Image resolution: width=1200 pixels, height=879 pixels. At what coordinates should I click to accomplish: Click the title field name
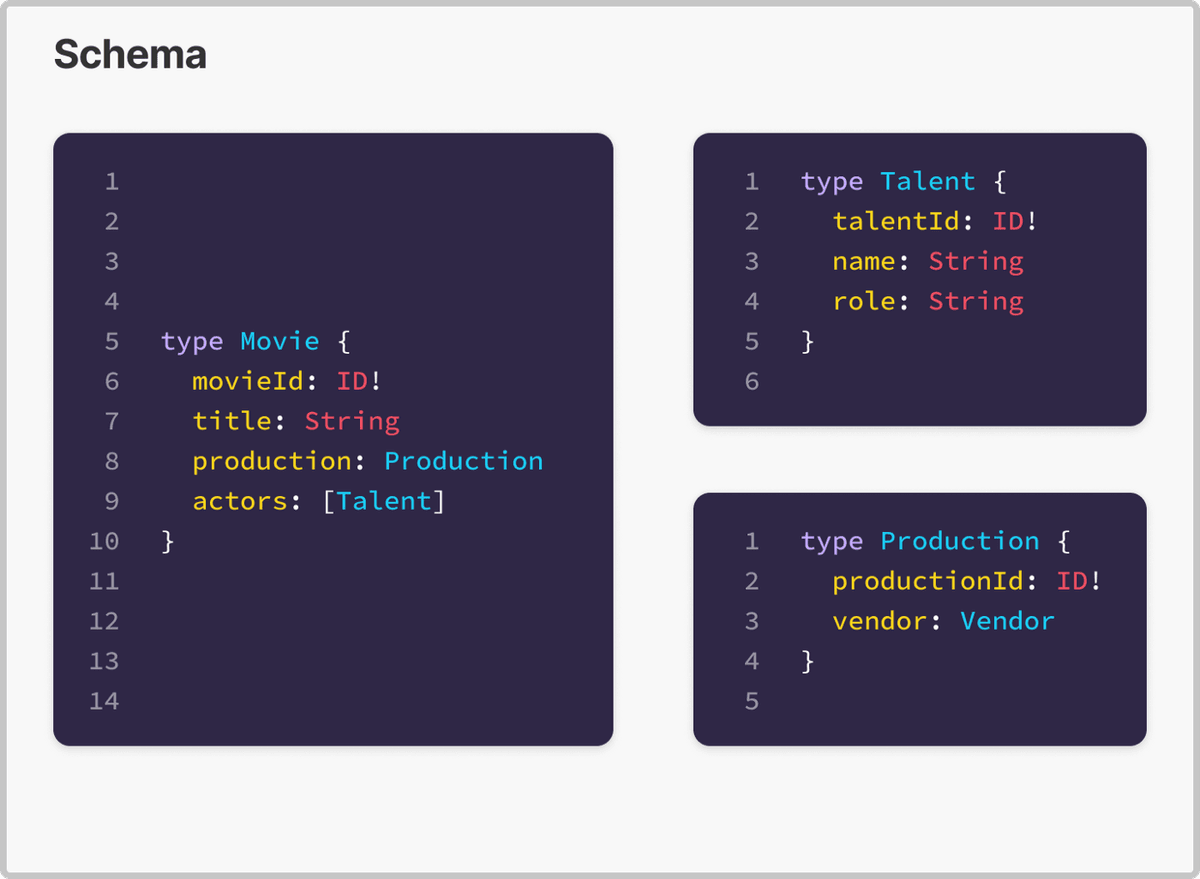tap(232, 421)
